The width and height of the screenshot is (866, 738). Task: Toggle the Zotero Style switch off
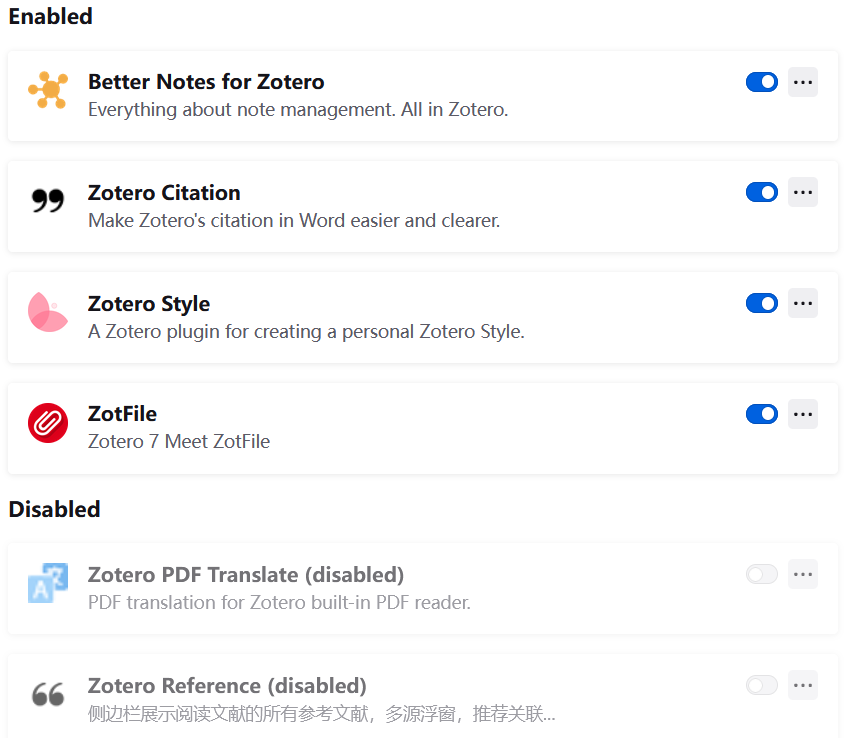tap(762, 303)
